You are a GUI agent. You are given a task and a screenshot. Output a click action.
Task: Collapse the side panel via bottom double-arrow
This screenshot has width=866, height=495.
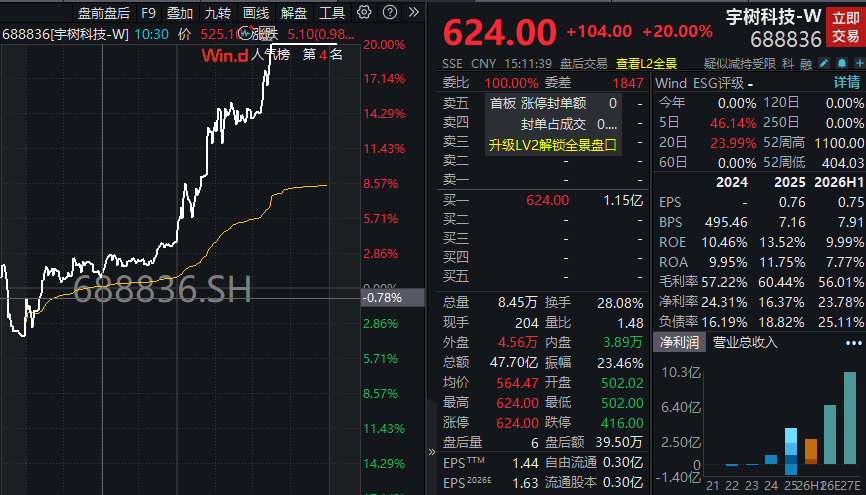pos(432,452)
